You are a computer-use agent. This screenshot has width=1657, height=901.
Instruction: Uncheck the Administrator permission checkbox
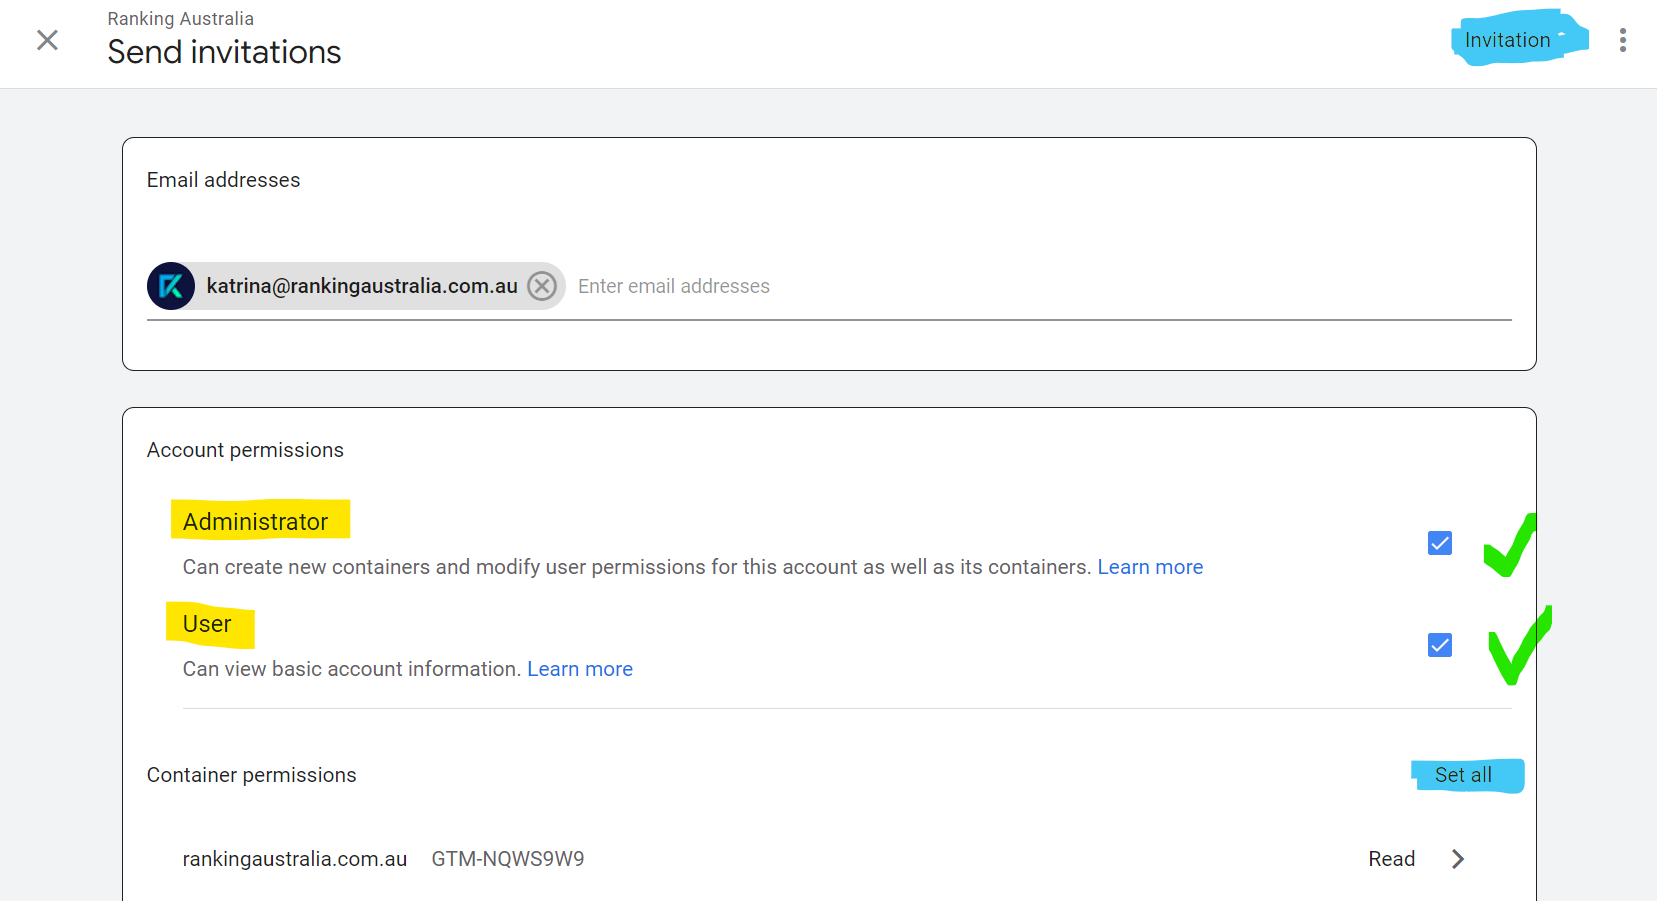pyautogui.click(x=1439, y=543)
